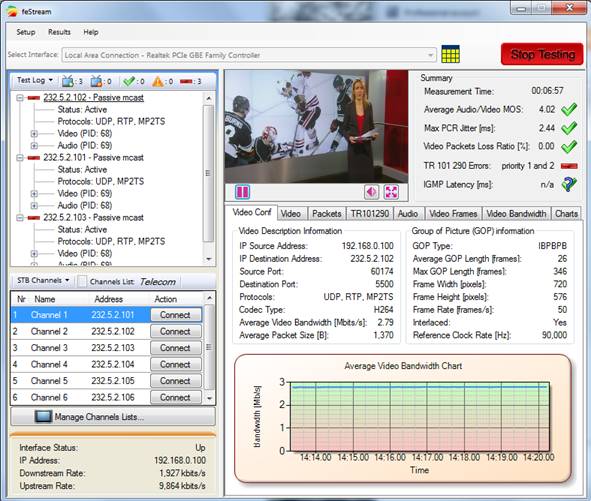Click red status icon of 232.5.2.102 stream
This screenshot has width=591, height=501.
point(34,98)
